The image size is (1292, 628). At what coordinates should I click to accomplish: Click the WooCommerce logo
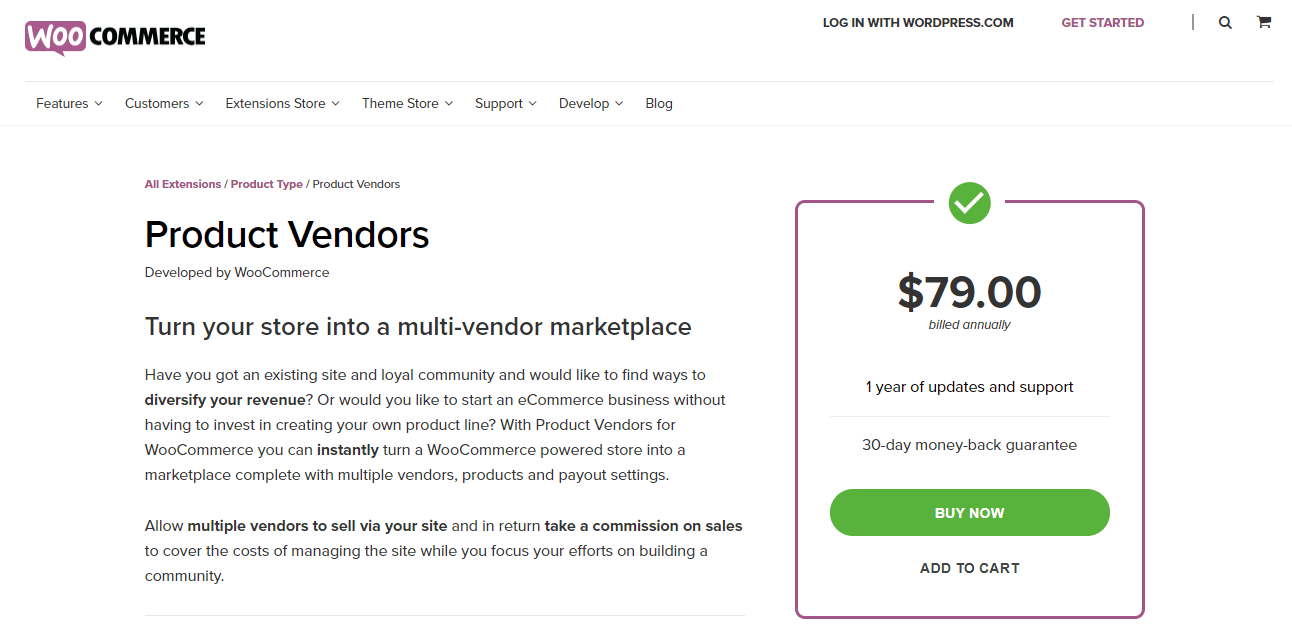[114, 37]
